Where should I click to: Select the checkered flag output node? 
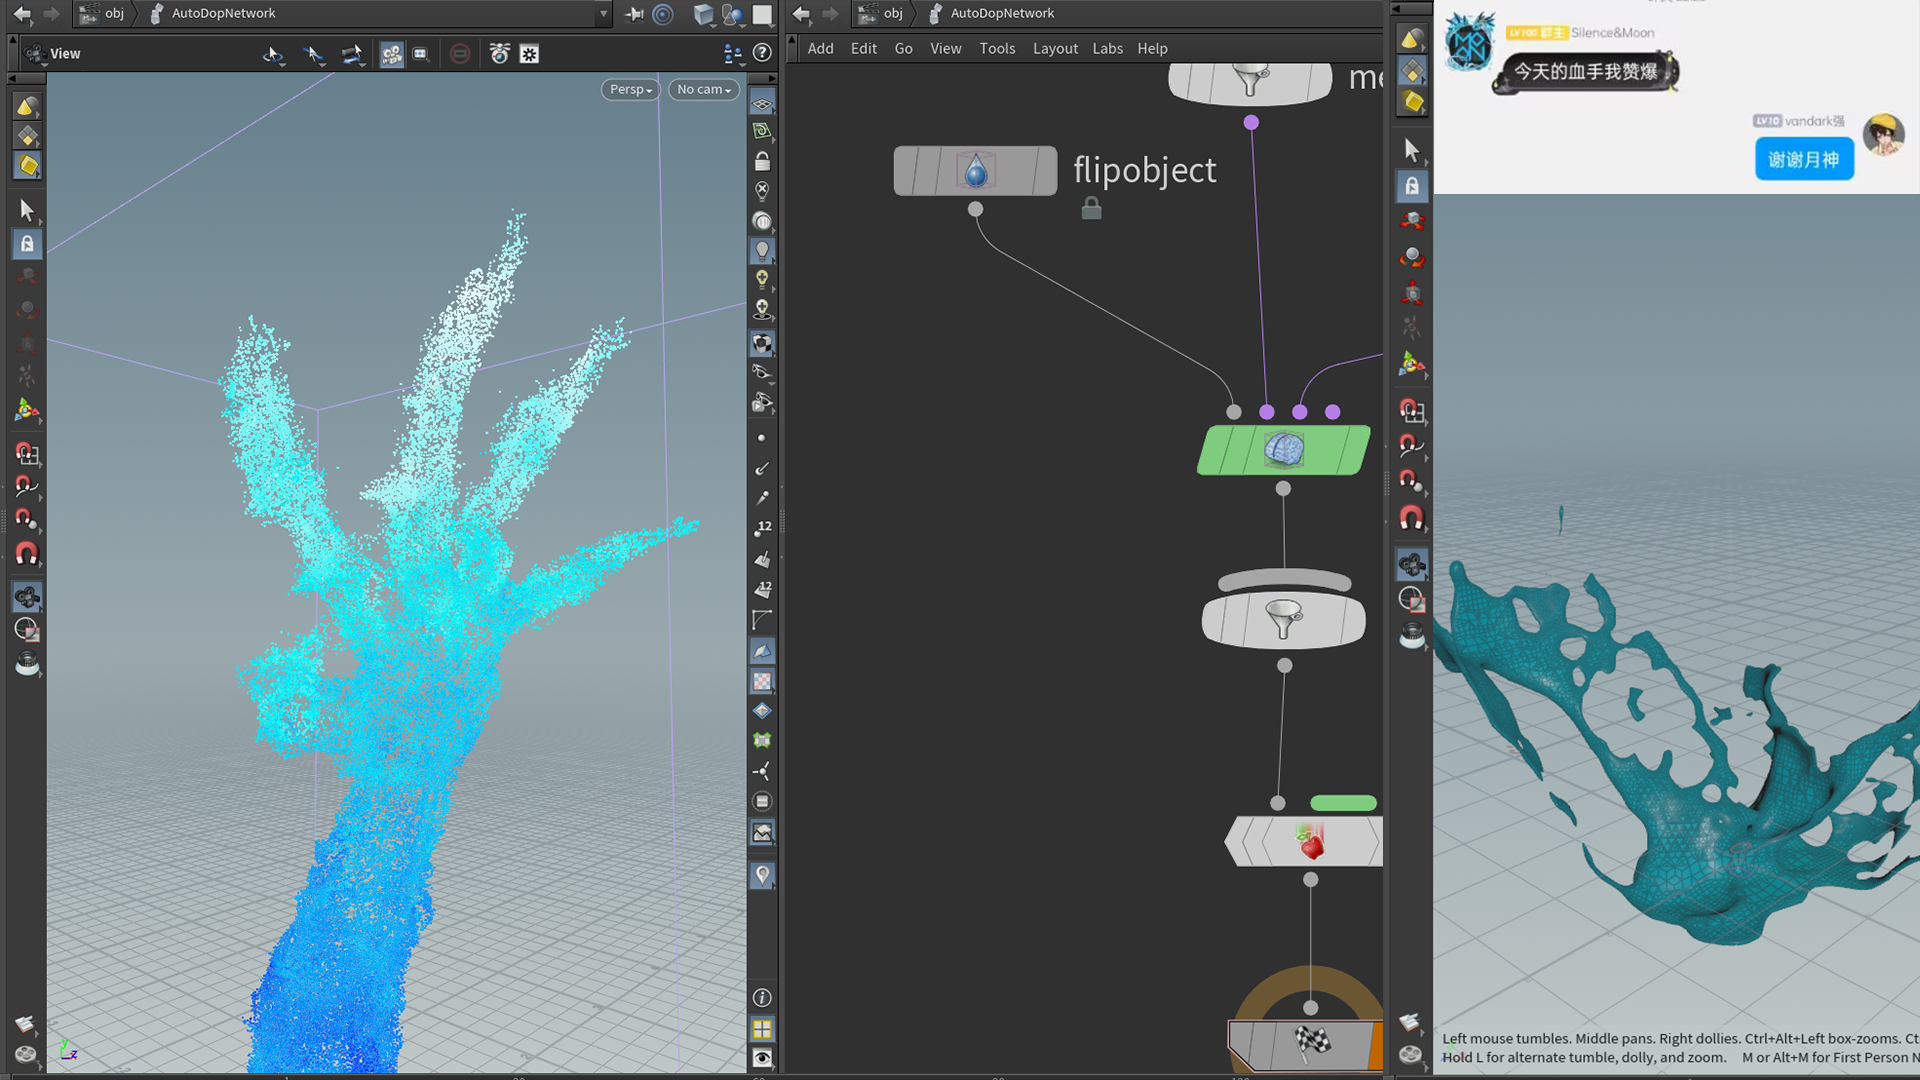pyautogui.click(x=1312, y=1043)
